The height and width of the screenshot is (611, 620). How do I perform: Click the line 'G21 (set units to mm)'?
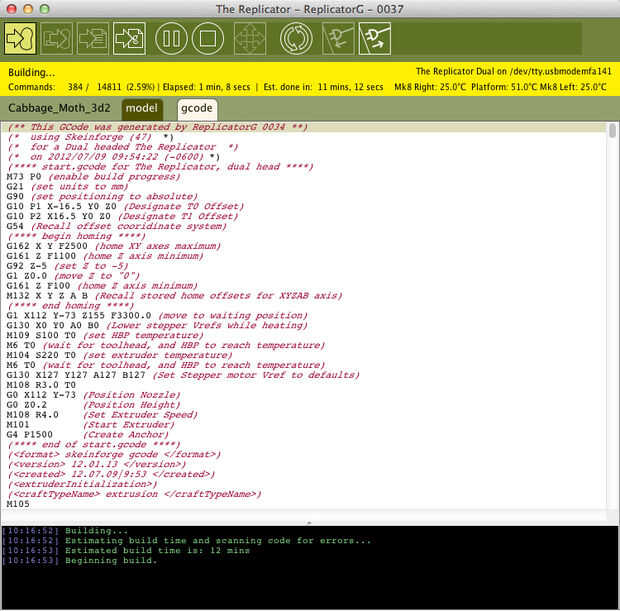click(x=67, y=186)
